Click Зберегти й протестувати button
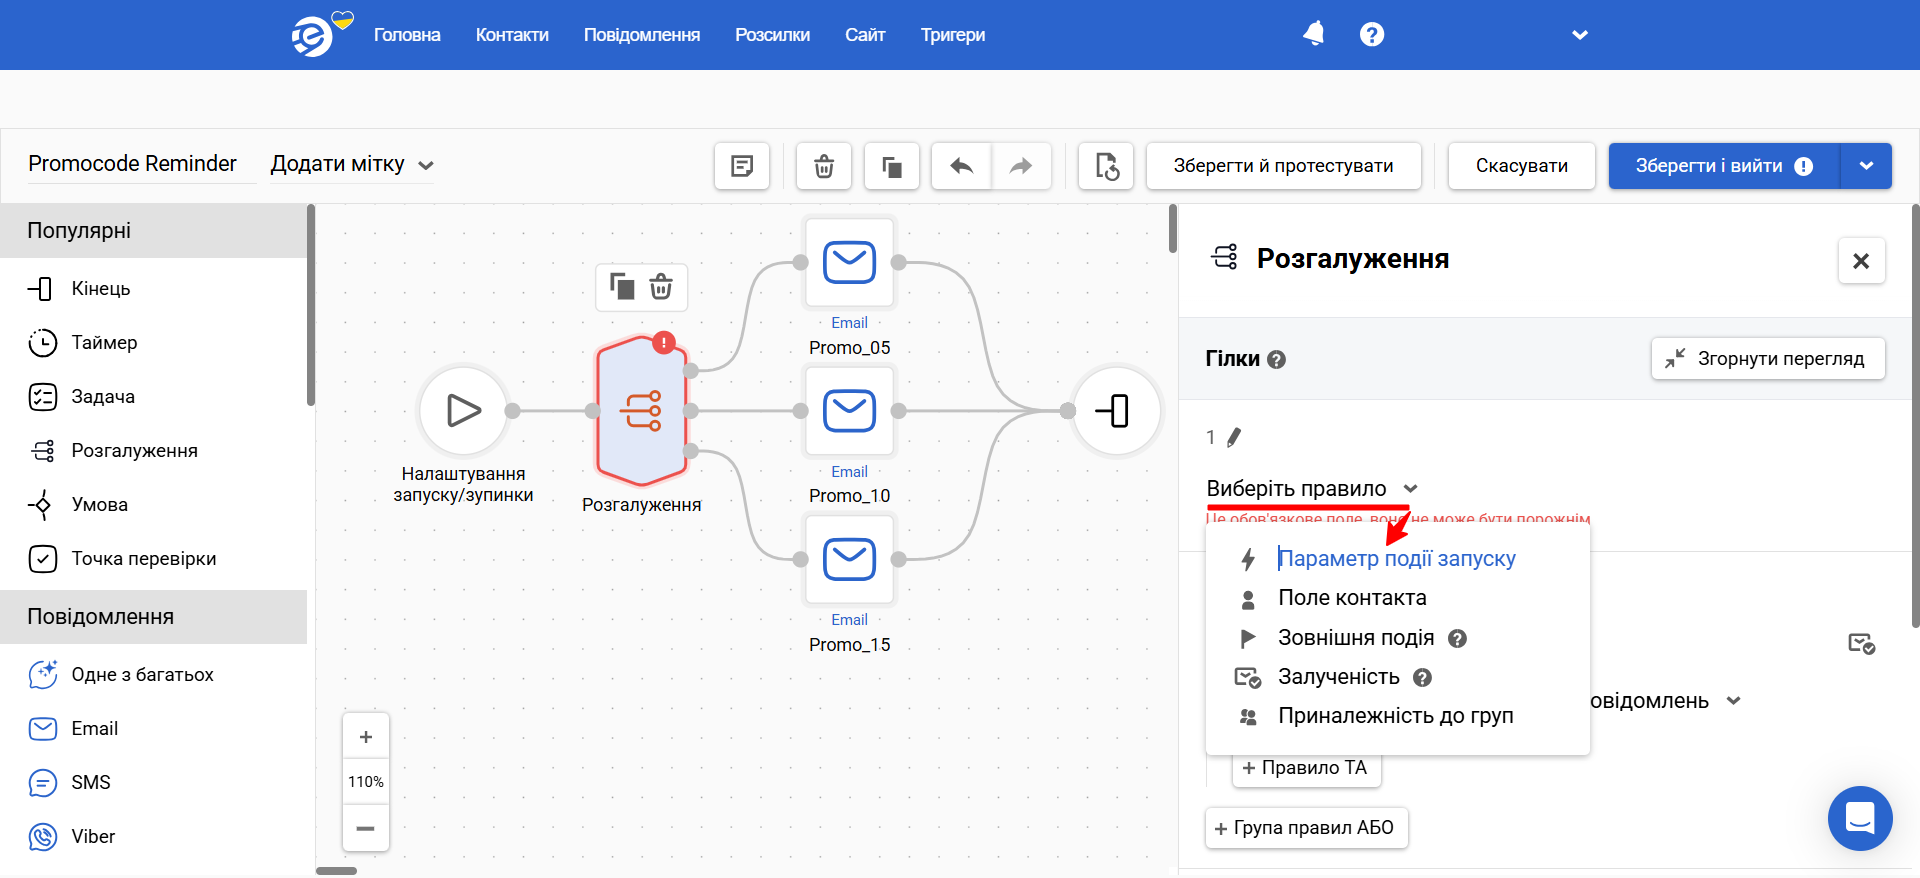Image resolution: width=1920 pixels, height=878 pixels. pyautogui.click(x=1283, y=166)
